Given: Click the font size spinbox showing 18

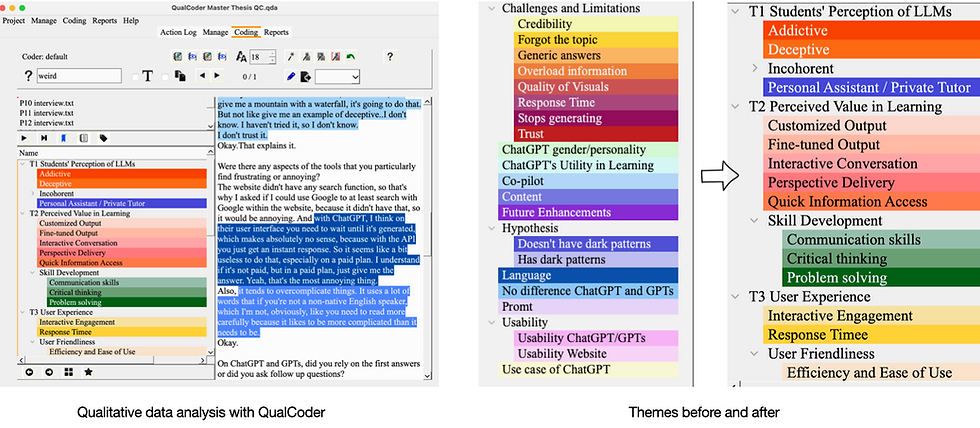Looking at the screenshot, I should (x=262, y=57).
